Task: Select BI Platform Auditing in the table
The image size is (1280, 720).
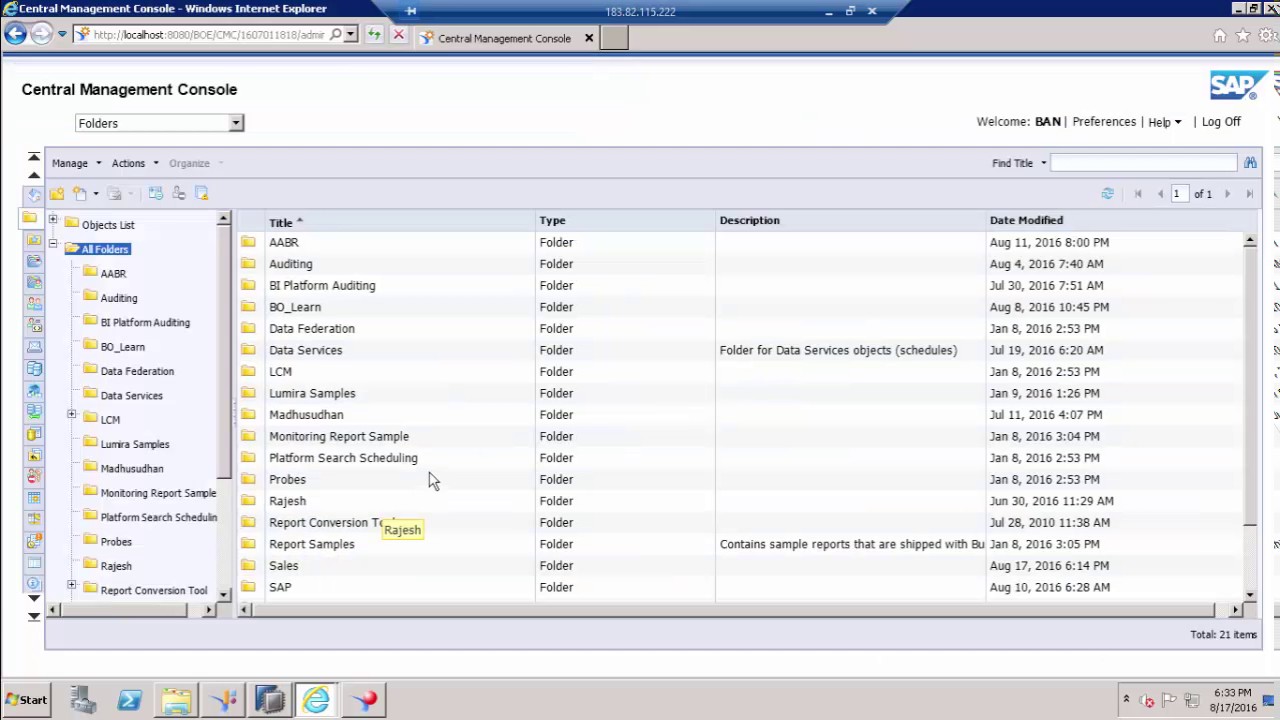Action: tap(322, 286)
